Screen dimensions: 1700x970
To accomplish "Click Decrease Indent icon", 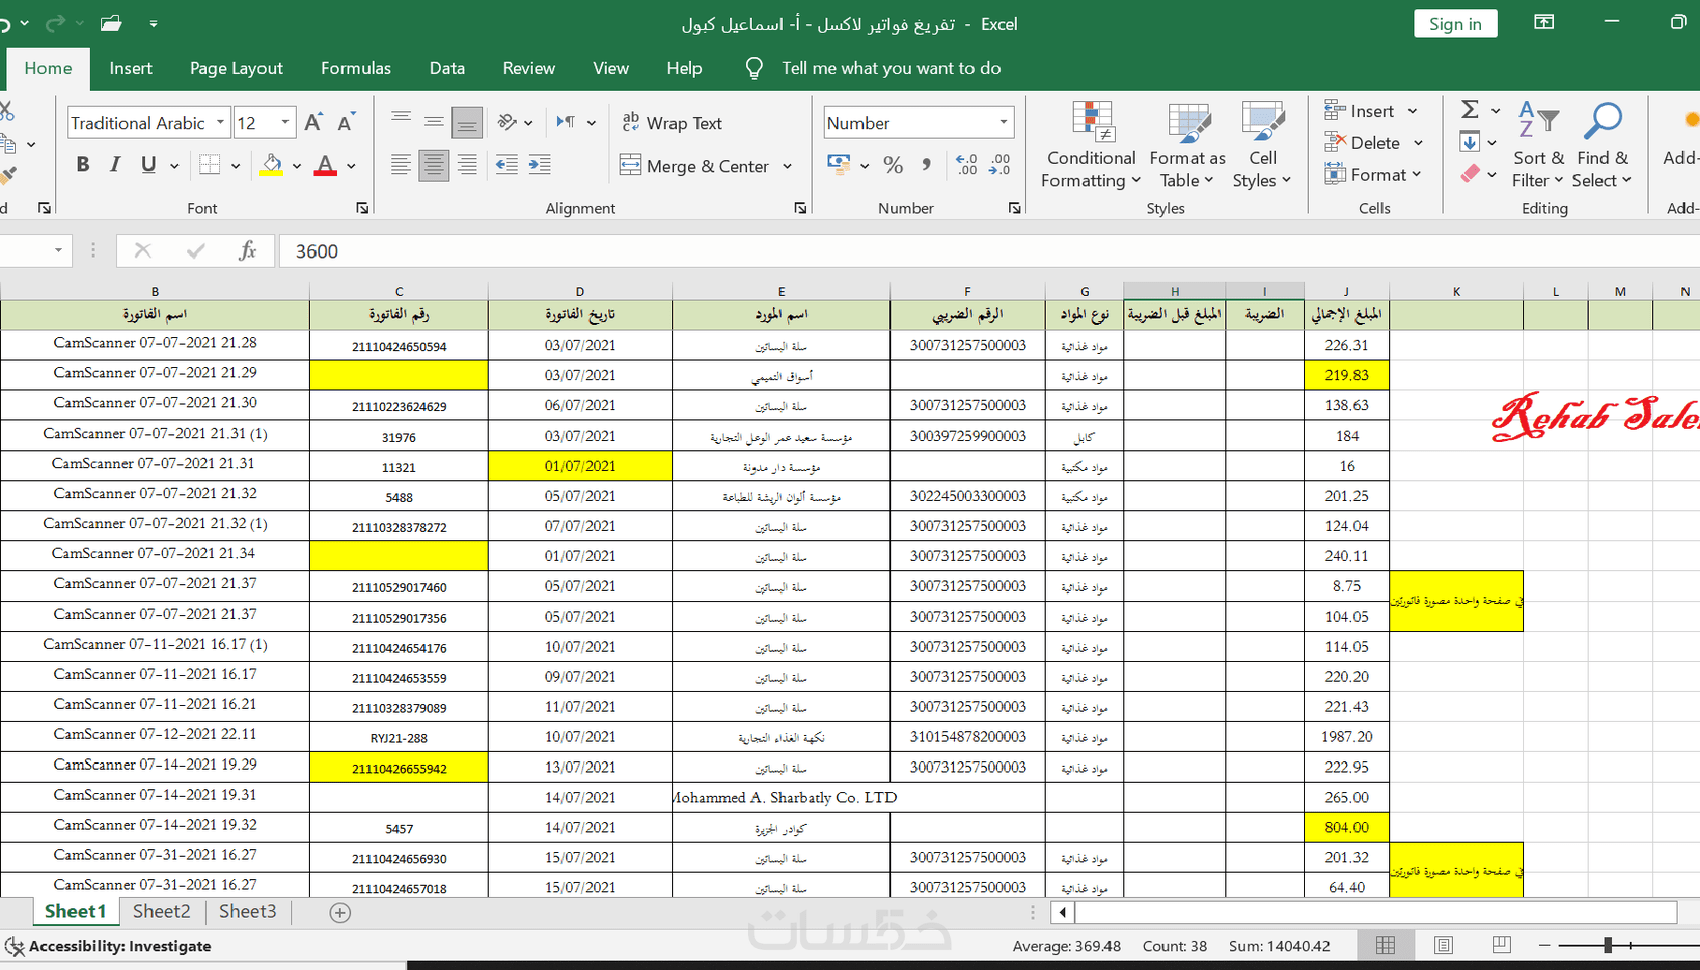I will pos(507,165).
